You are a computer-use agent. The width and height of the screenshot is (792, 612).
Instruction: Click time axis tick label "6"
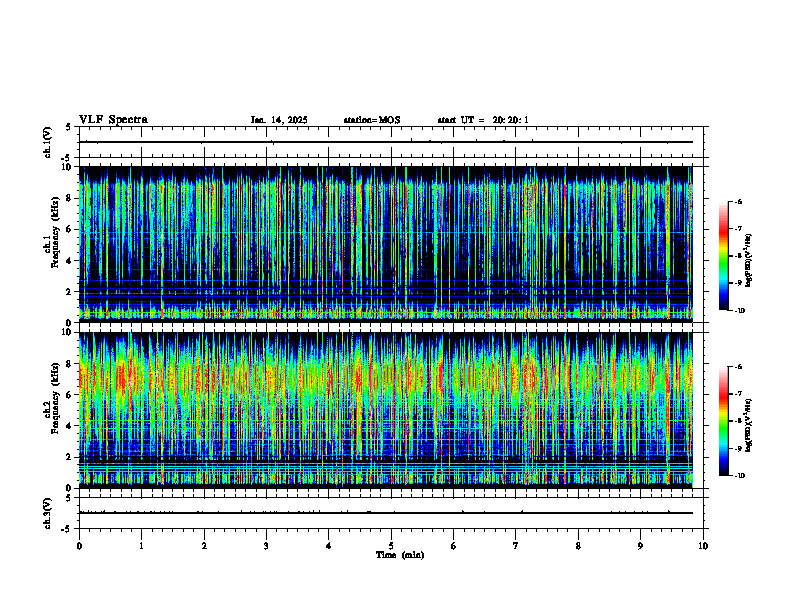tap(453, 546)
